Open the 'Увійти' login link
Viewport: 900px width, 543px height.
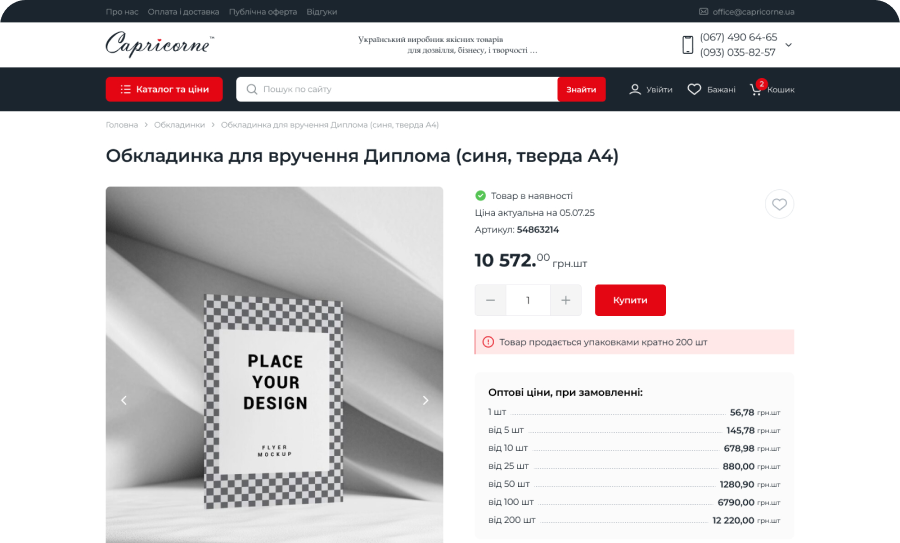pyautogui.click(x=659, y=90)
